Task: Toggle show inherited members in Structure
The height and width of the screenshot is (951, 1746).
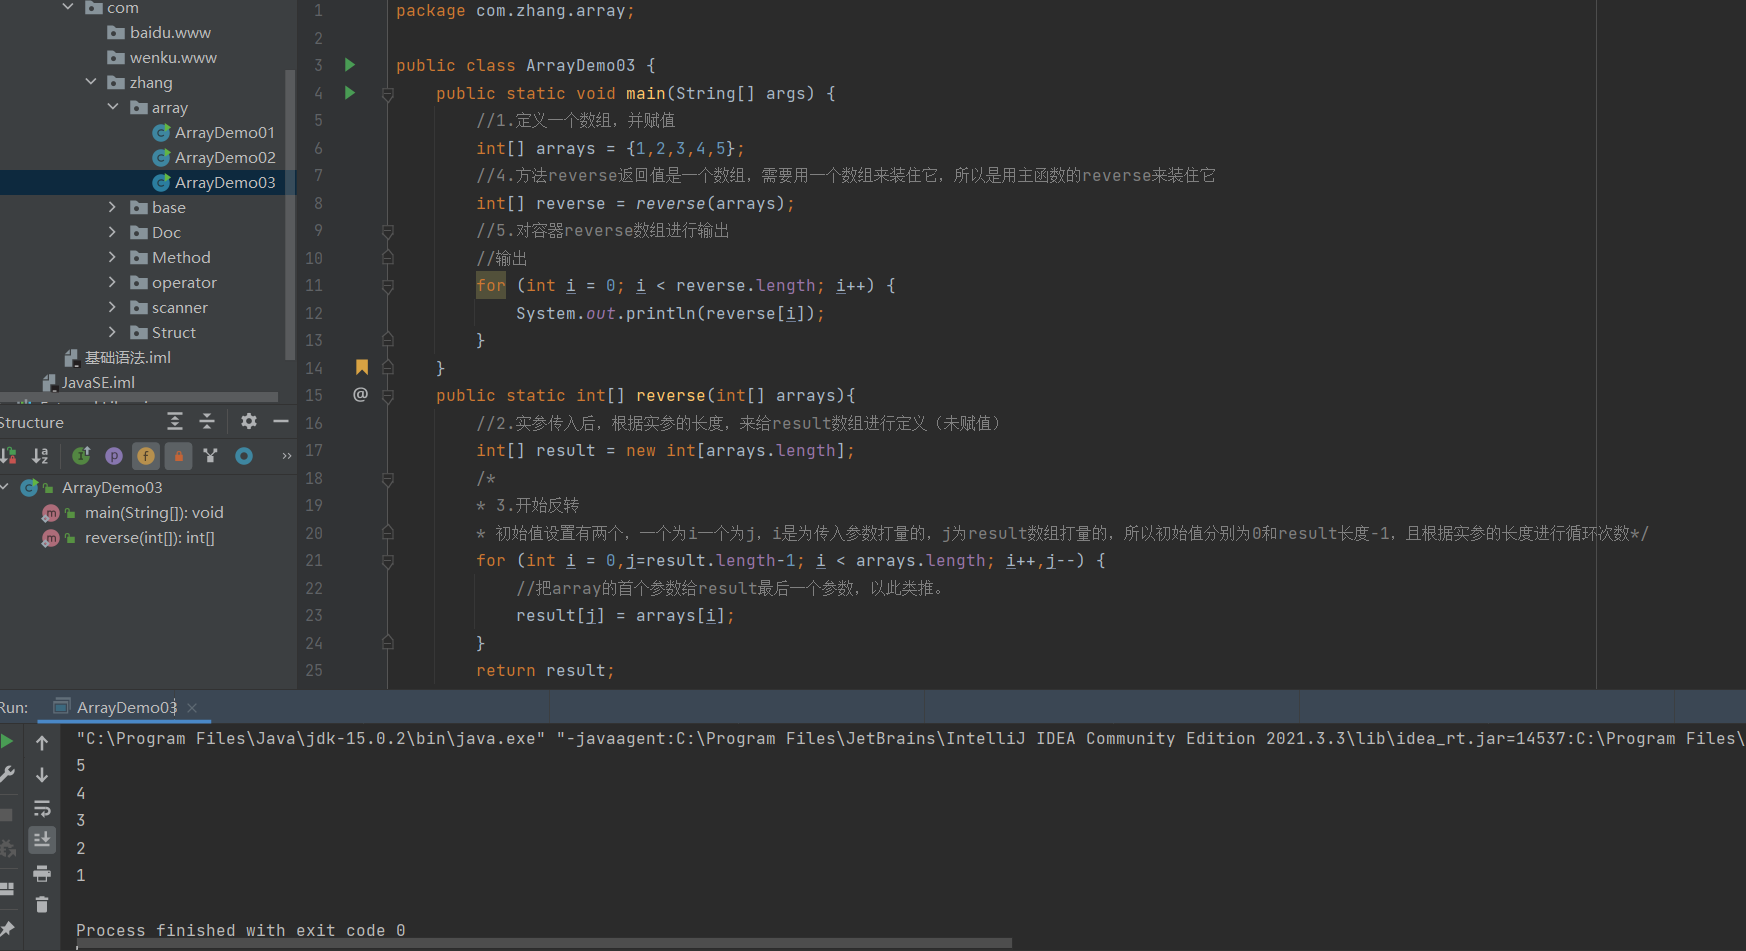Action: 82,456
